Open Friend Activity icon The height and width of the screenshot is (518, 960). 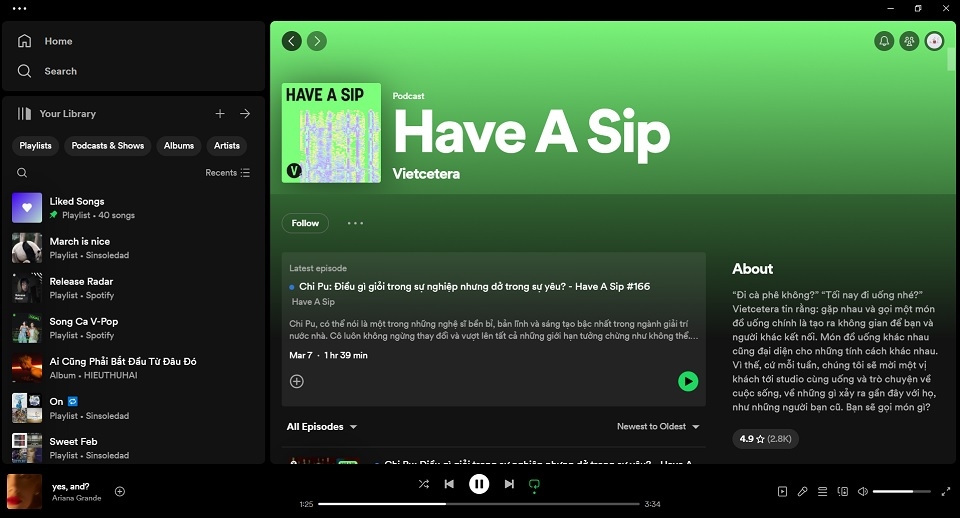click(909, 41)
